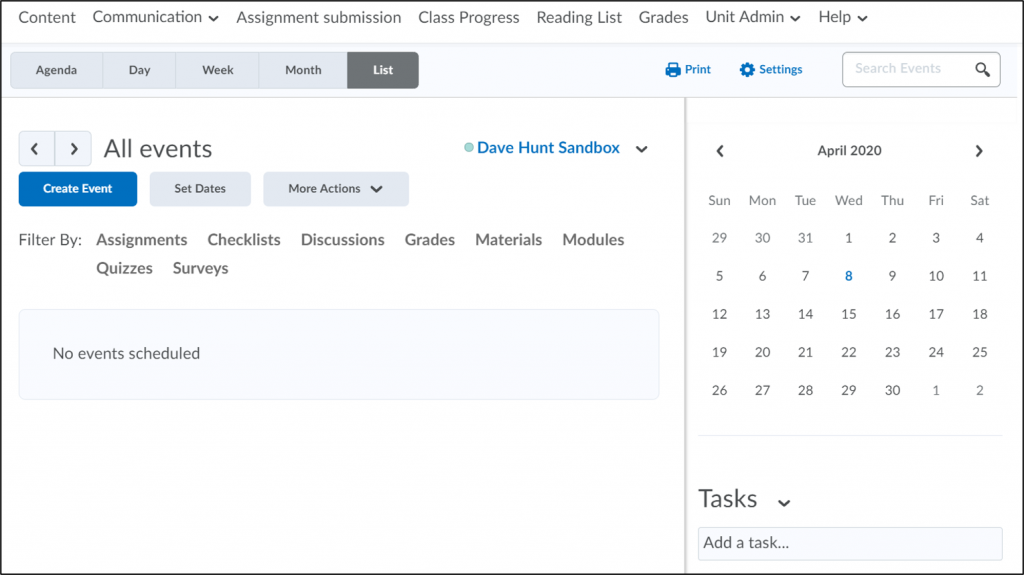Click the Print printer icon
Screen dimensions: 1024x575
pos(673,70)
